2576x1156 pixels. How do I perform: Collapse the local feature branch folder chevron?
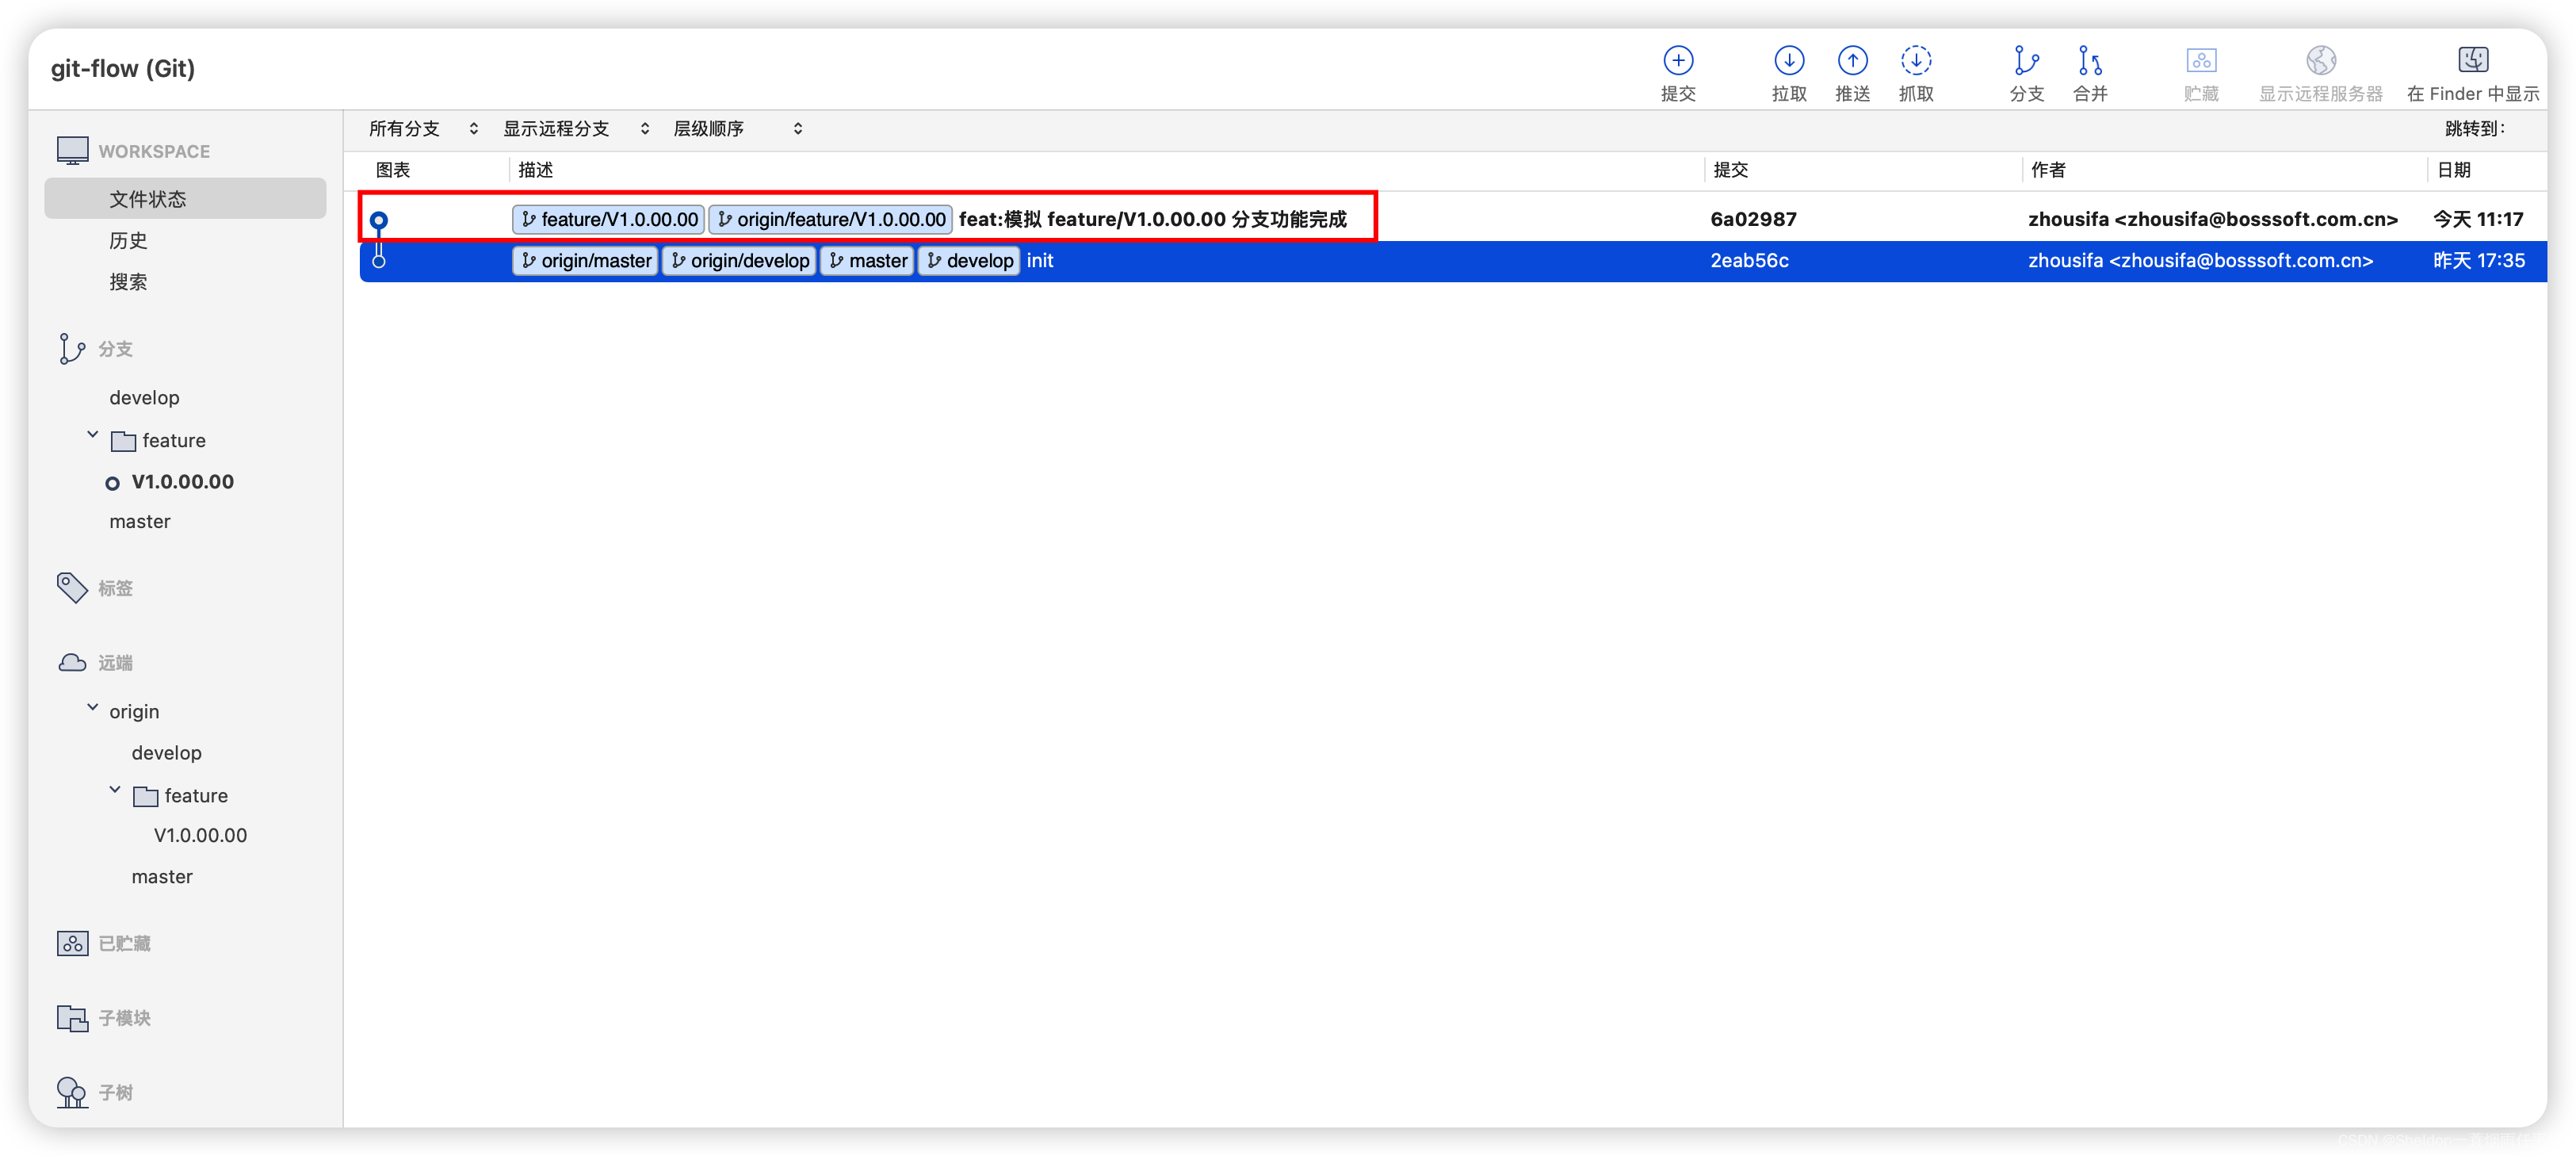[93, 436]
